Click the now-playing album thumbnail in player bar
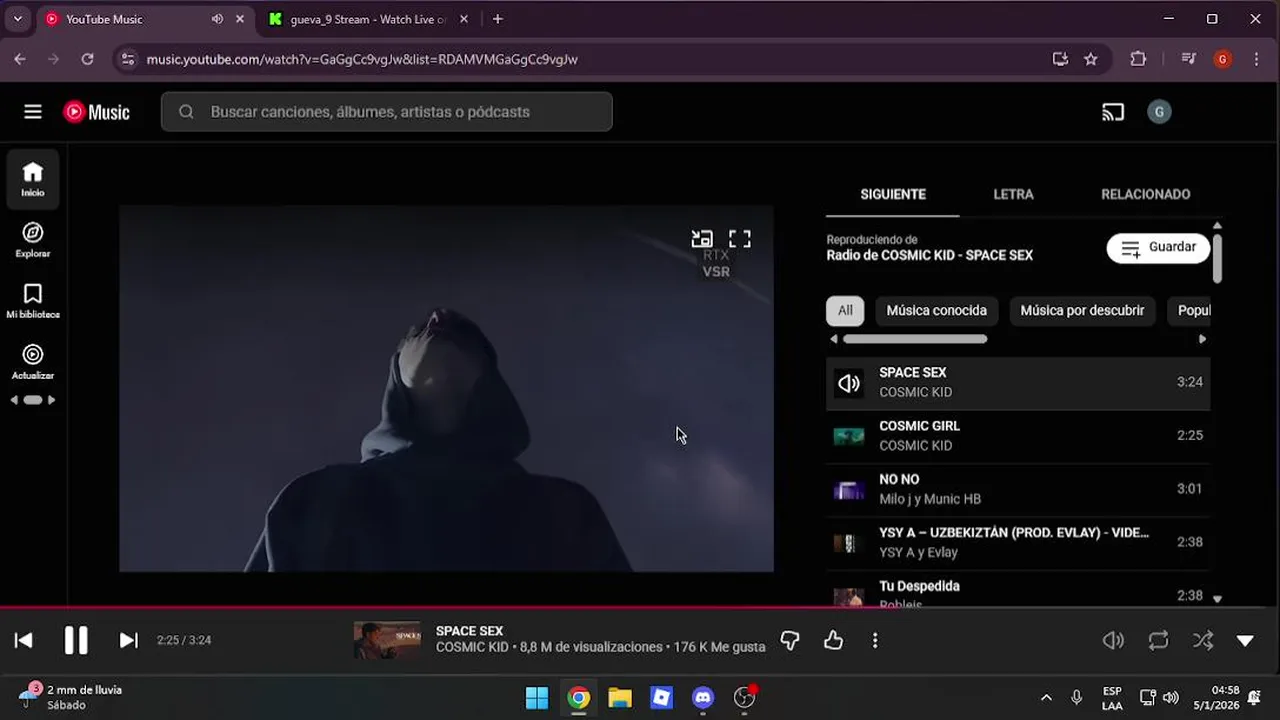Viewport: 1280px width, 720px height. (x=387, y=640)
